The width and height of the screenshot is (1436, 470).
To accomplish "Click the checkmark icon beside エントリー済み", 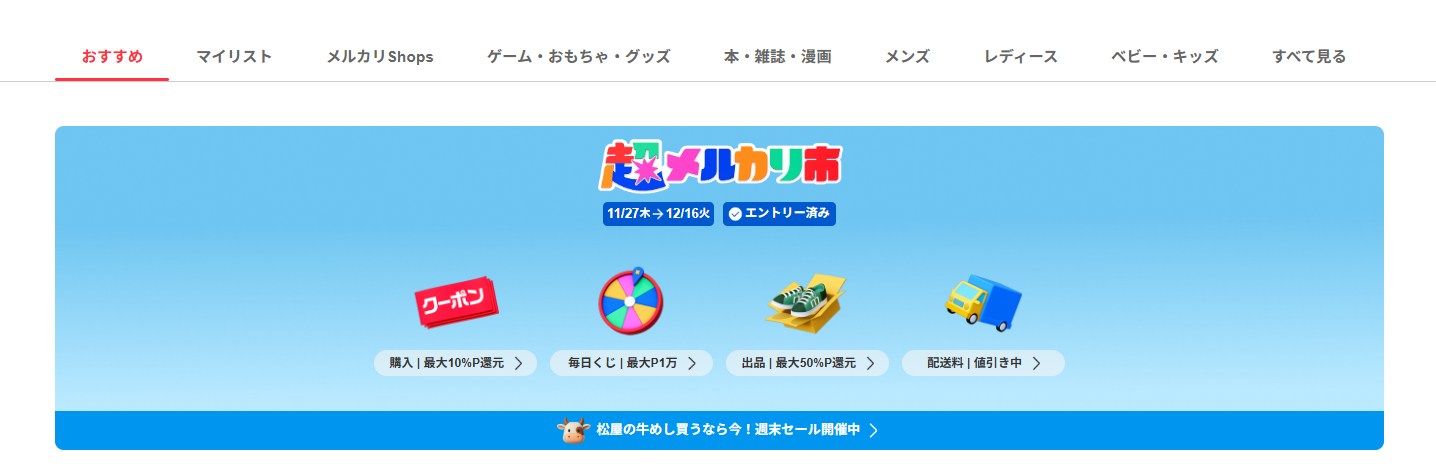I will (x=735, y=214).
